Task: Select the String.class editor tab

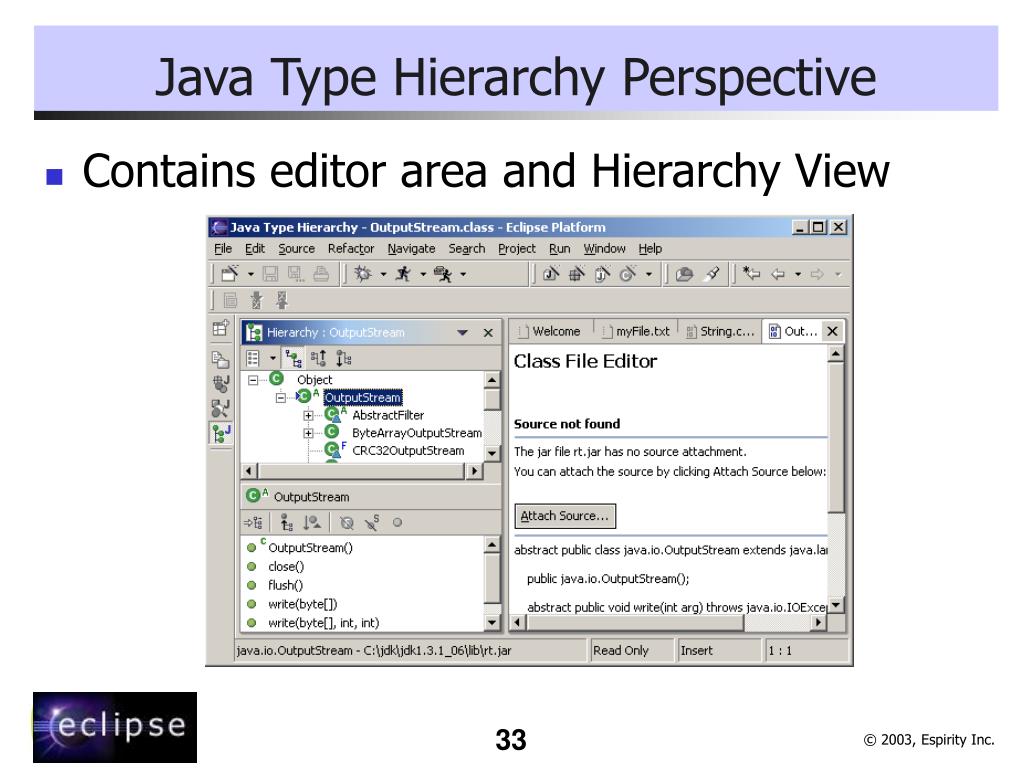Action: click(720, 331)
